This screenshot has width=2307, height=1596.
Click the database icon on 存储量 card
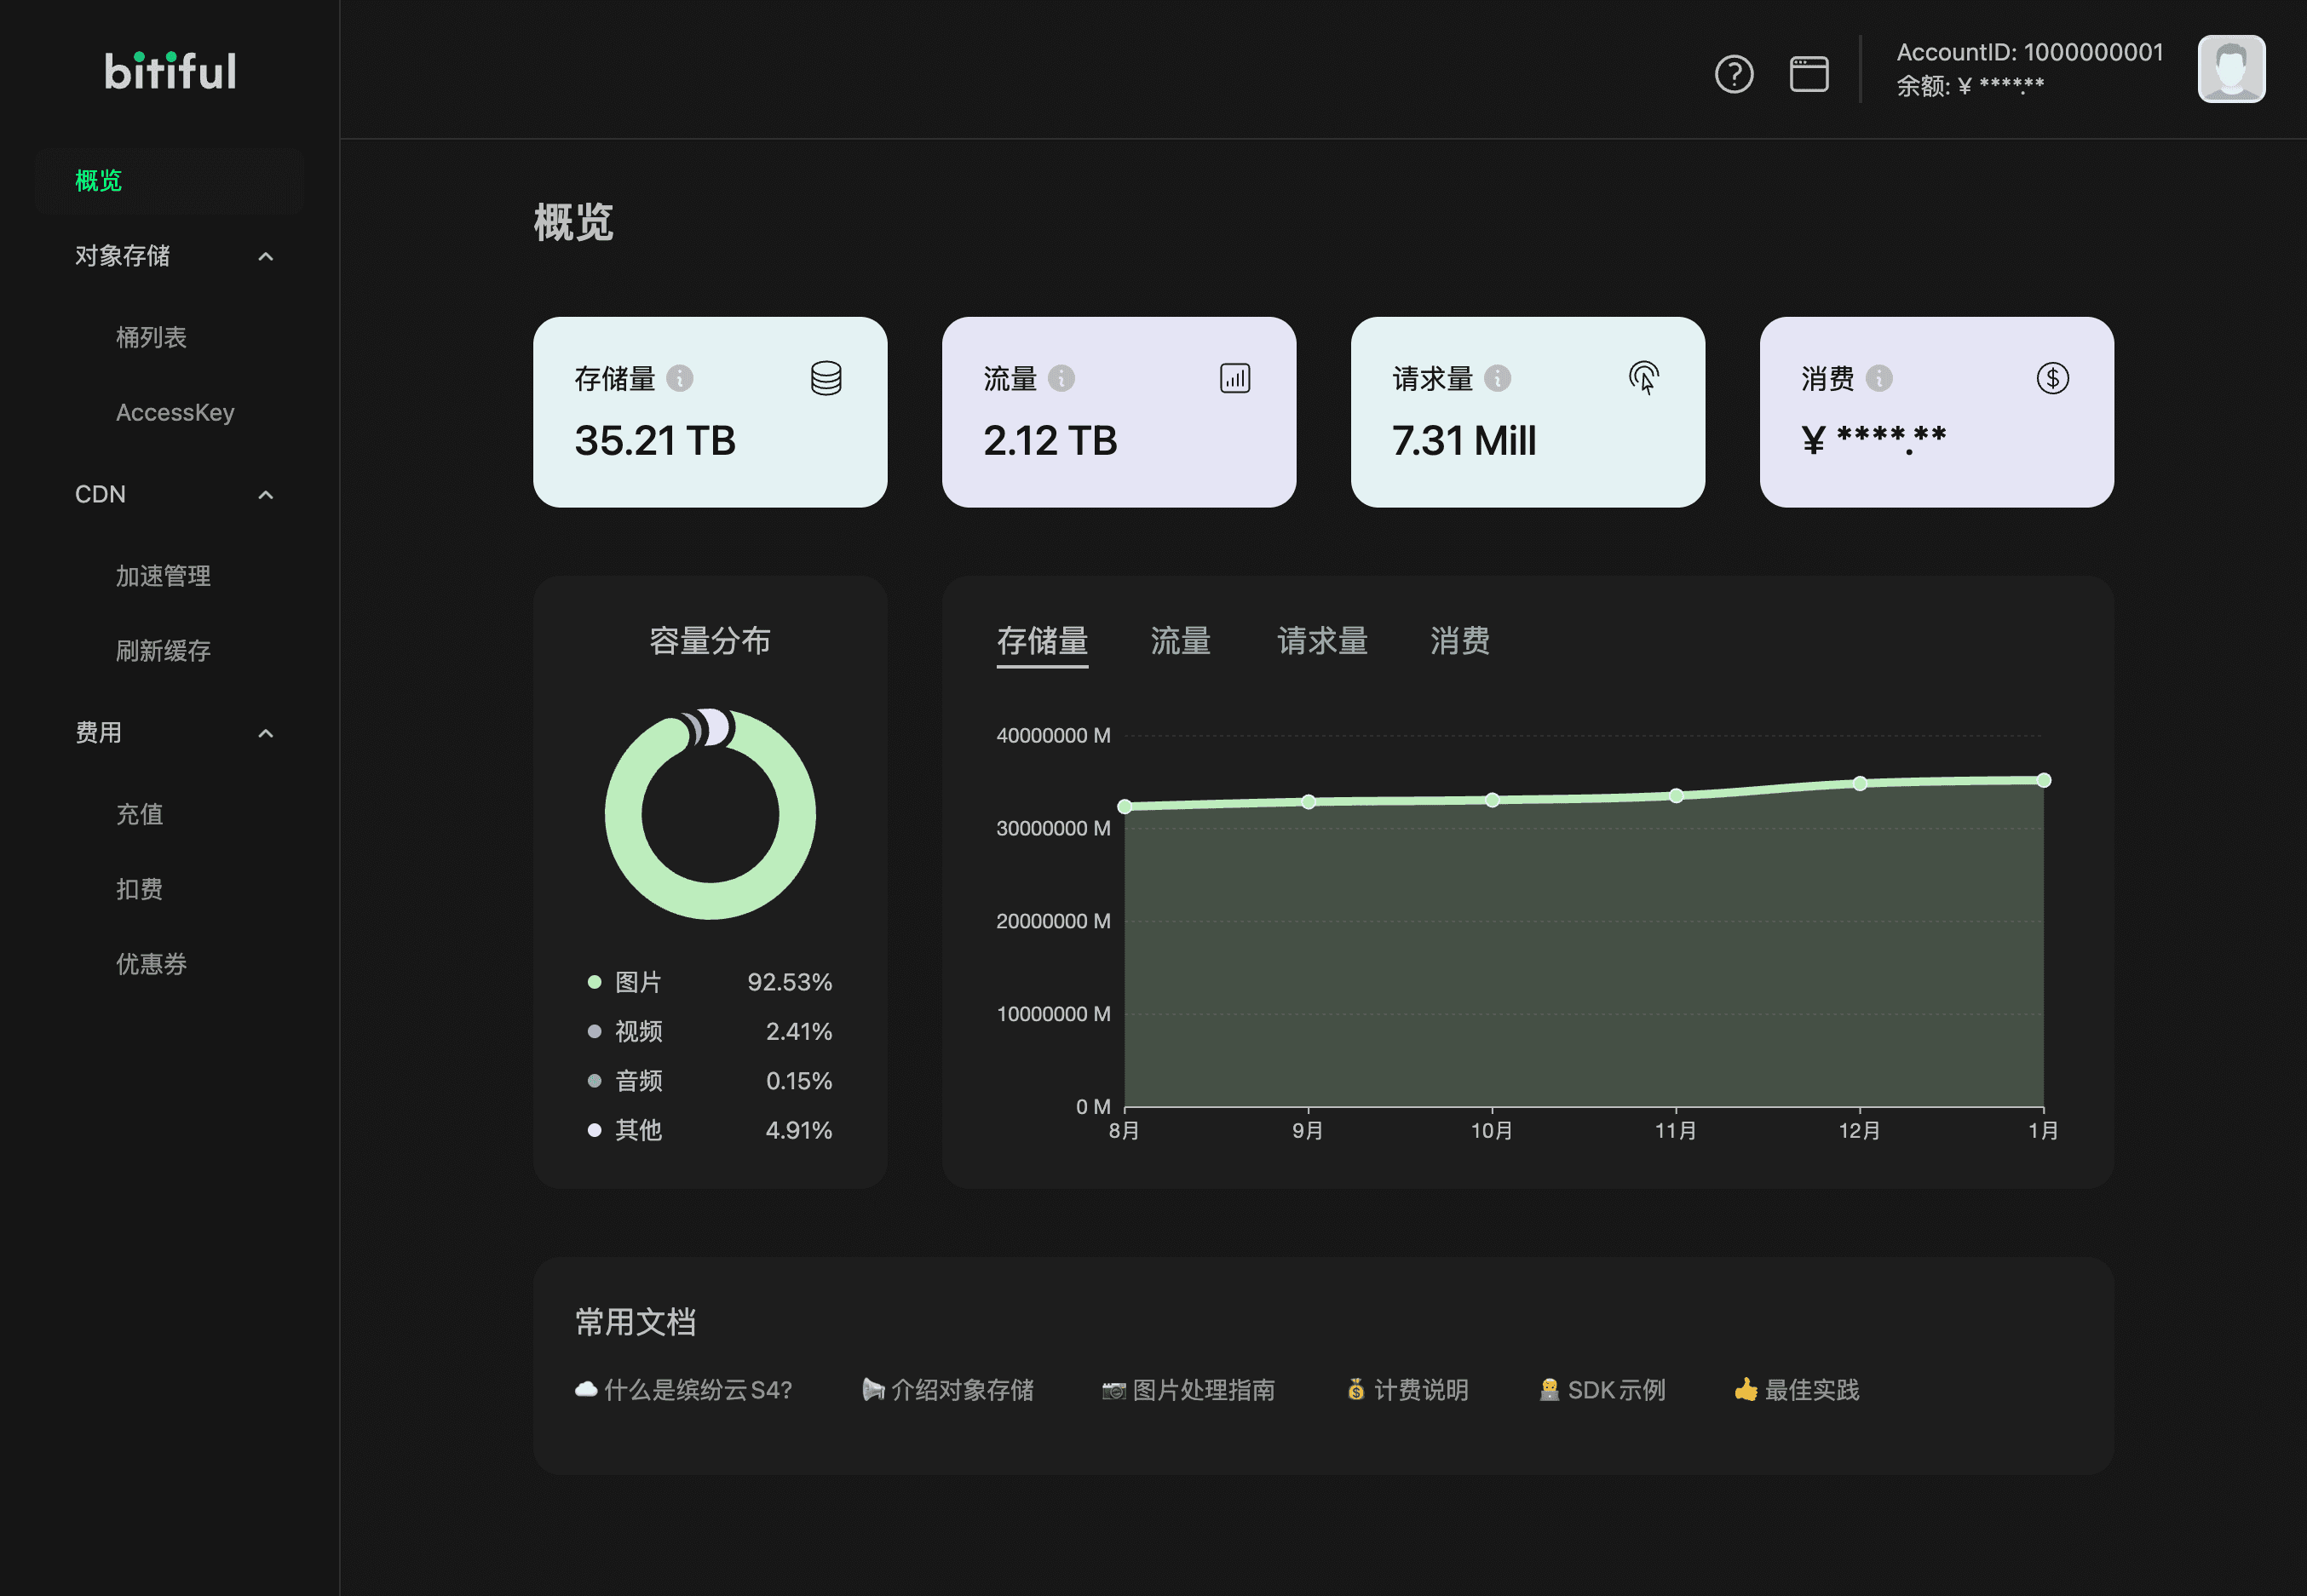click(x=825, y=379)
